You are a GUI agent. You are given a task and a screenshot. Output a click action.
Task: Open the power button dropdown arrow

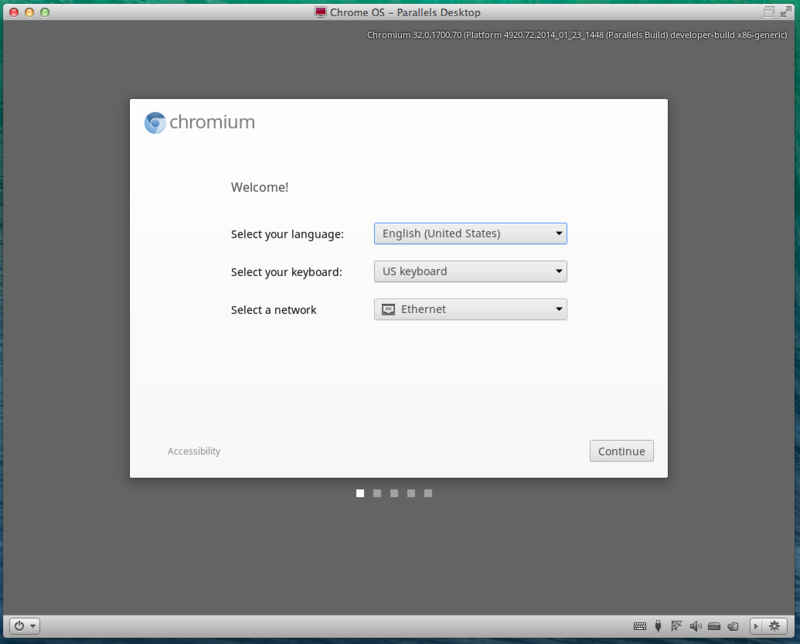point(33,626)
